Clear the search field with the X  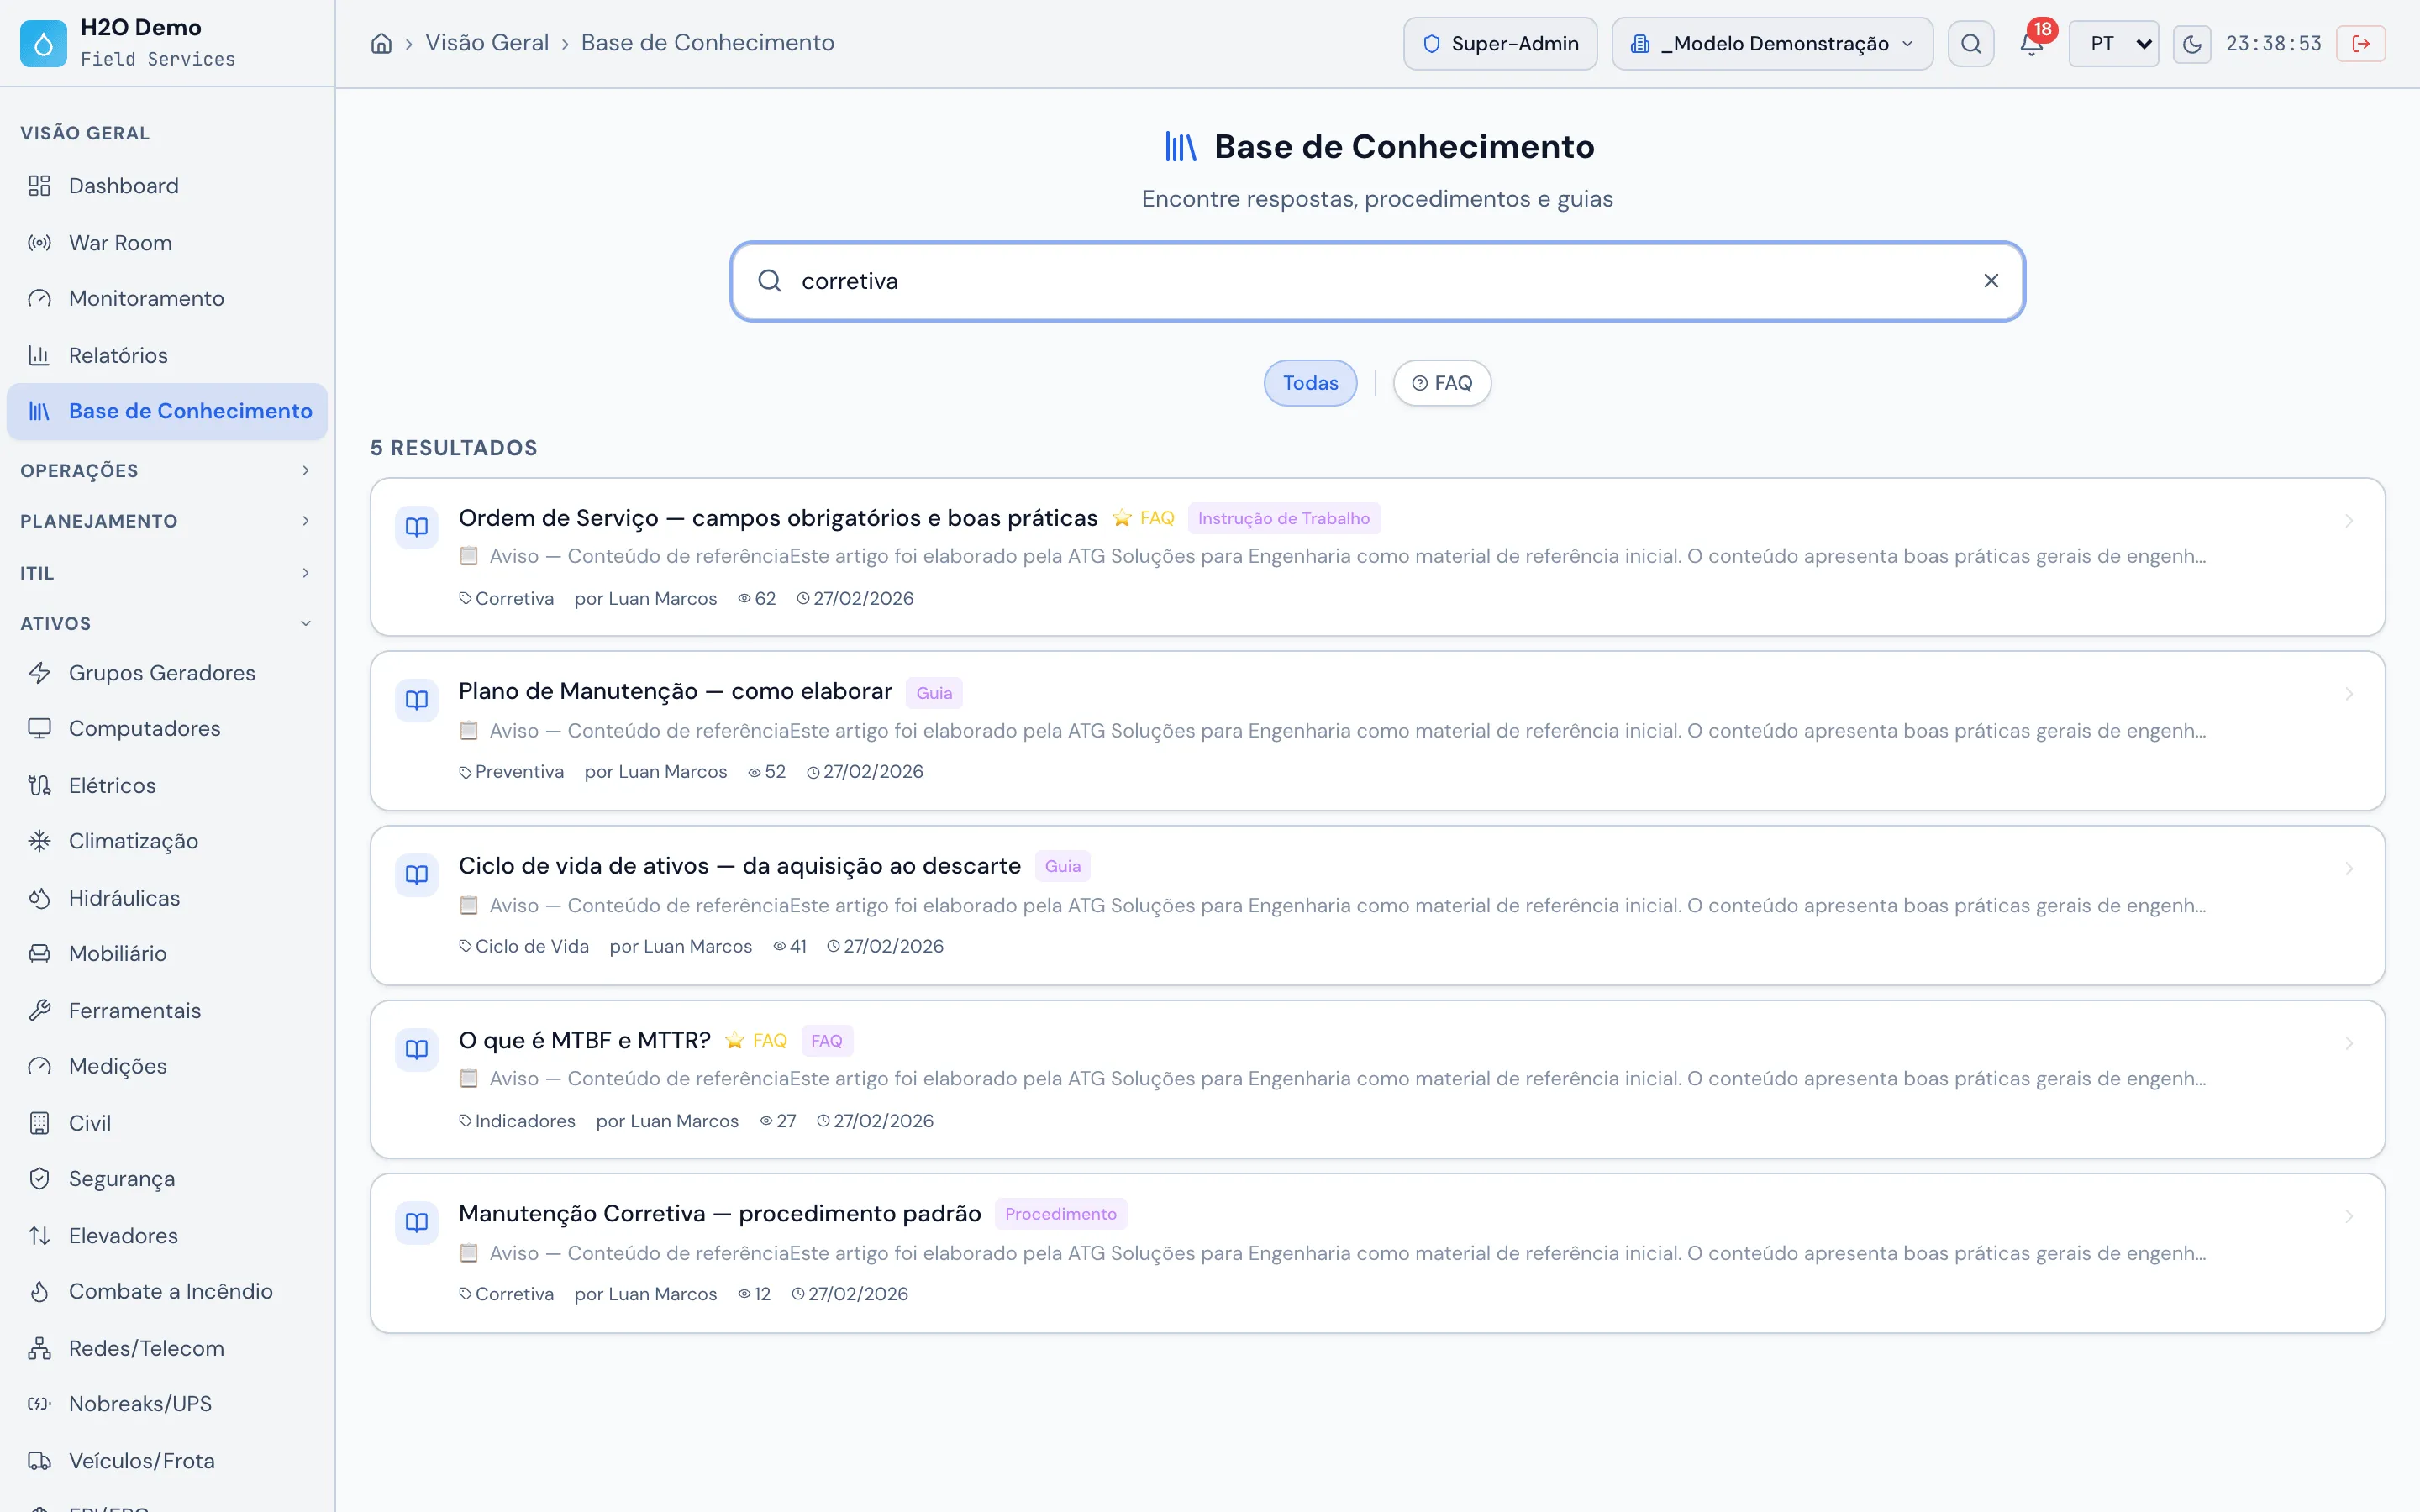pos(1991,281)
